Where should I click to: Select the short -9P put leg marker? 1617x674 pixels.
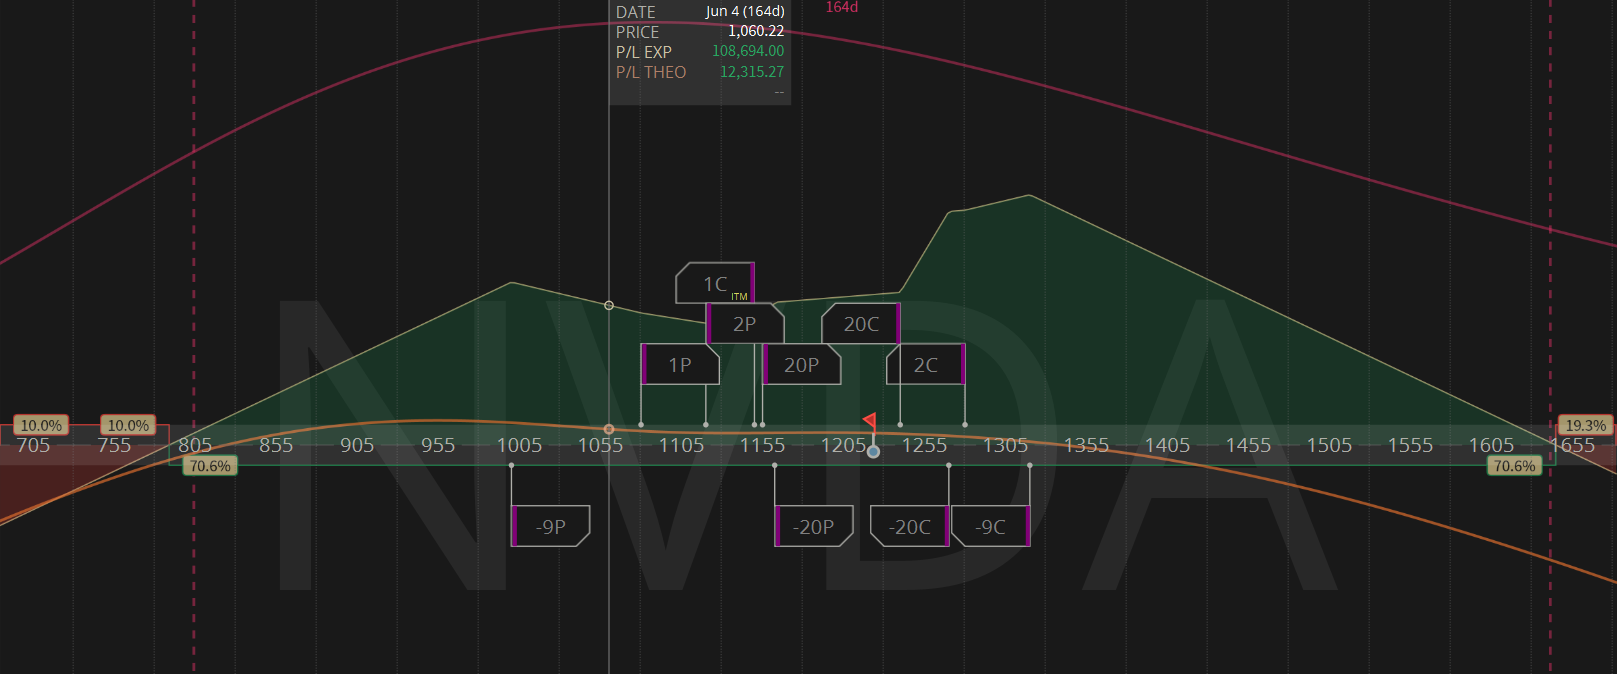point(551,526)
